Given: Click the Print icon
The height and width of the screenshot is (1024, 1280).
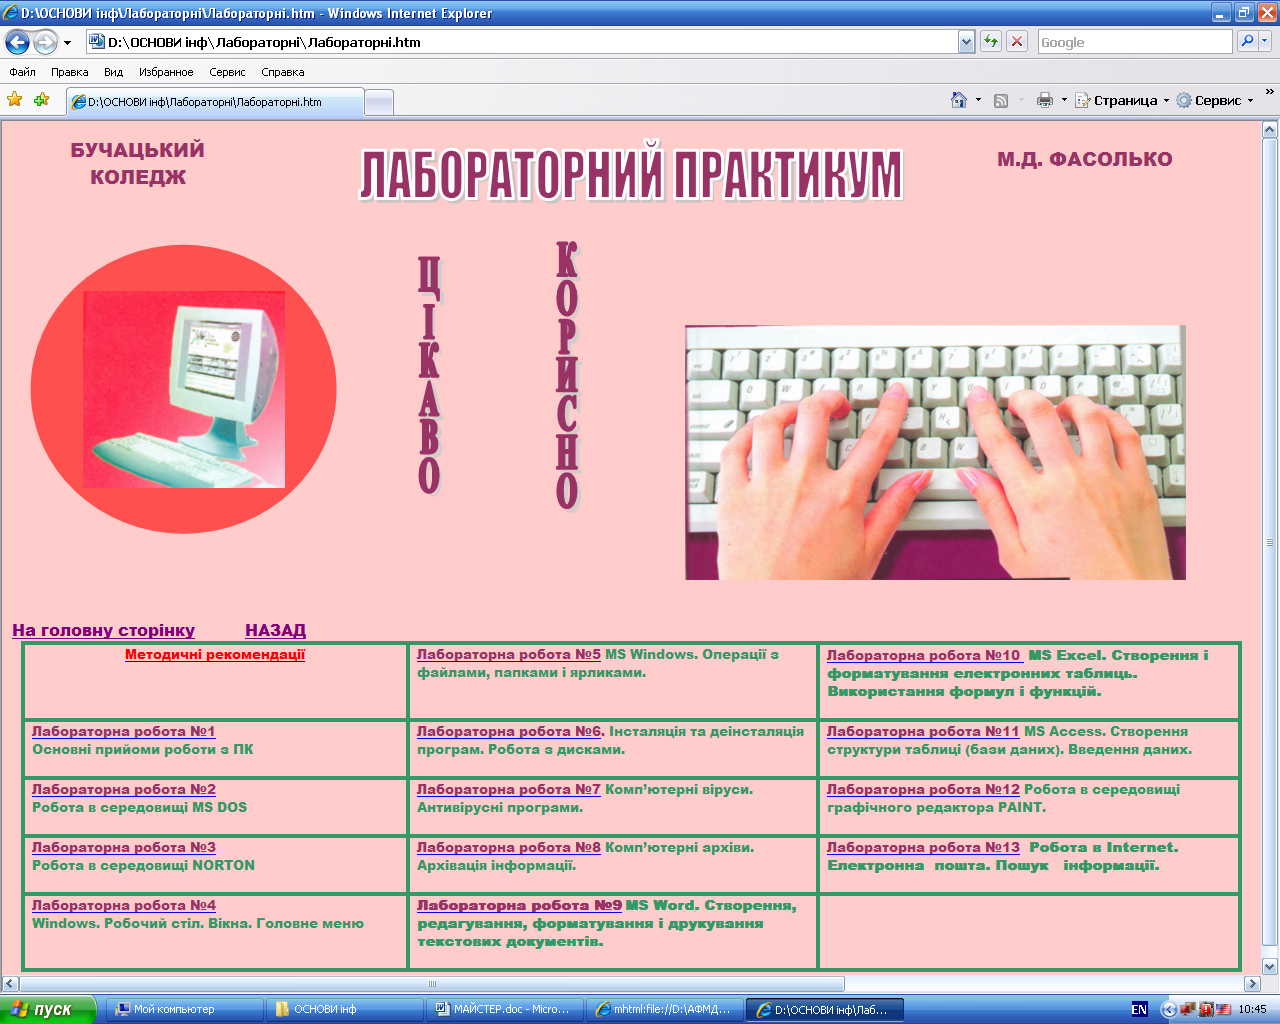Looking at the screenshot, I should pyautogui.click(x=1045, y=100).
